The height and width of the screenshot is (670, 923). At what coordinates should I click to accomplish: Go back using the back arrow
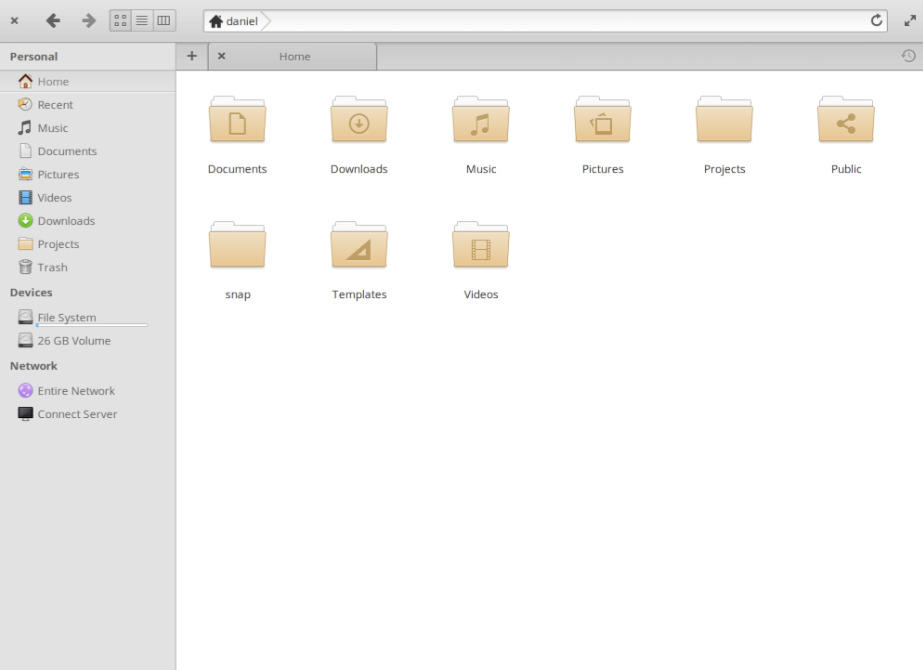53,20
